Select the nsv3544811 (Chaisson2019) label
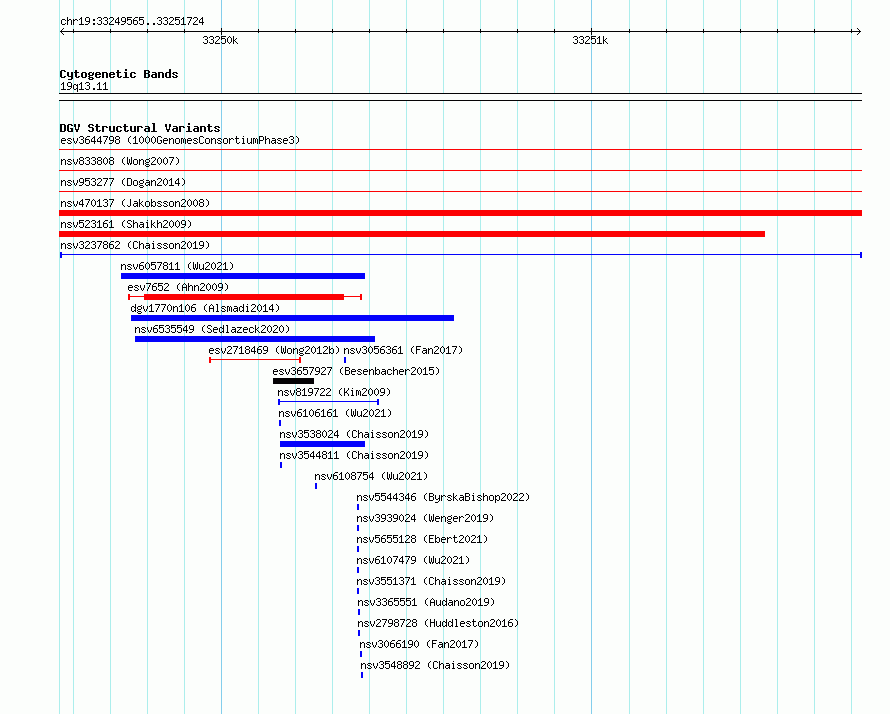The width and height of the screenshot is (890, 714). (354, 455)
